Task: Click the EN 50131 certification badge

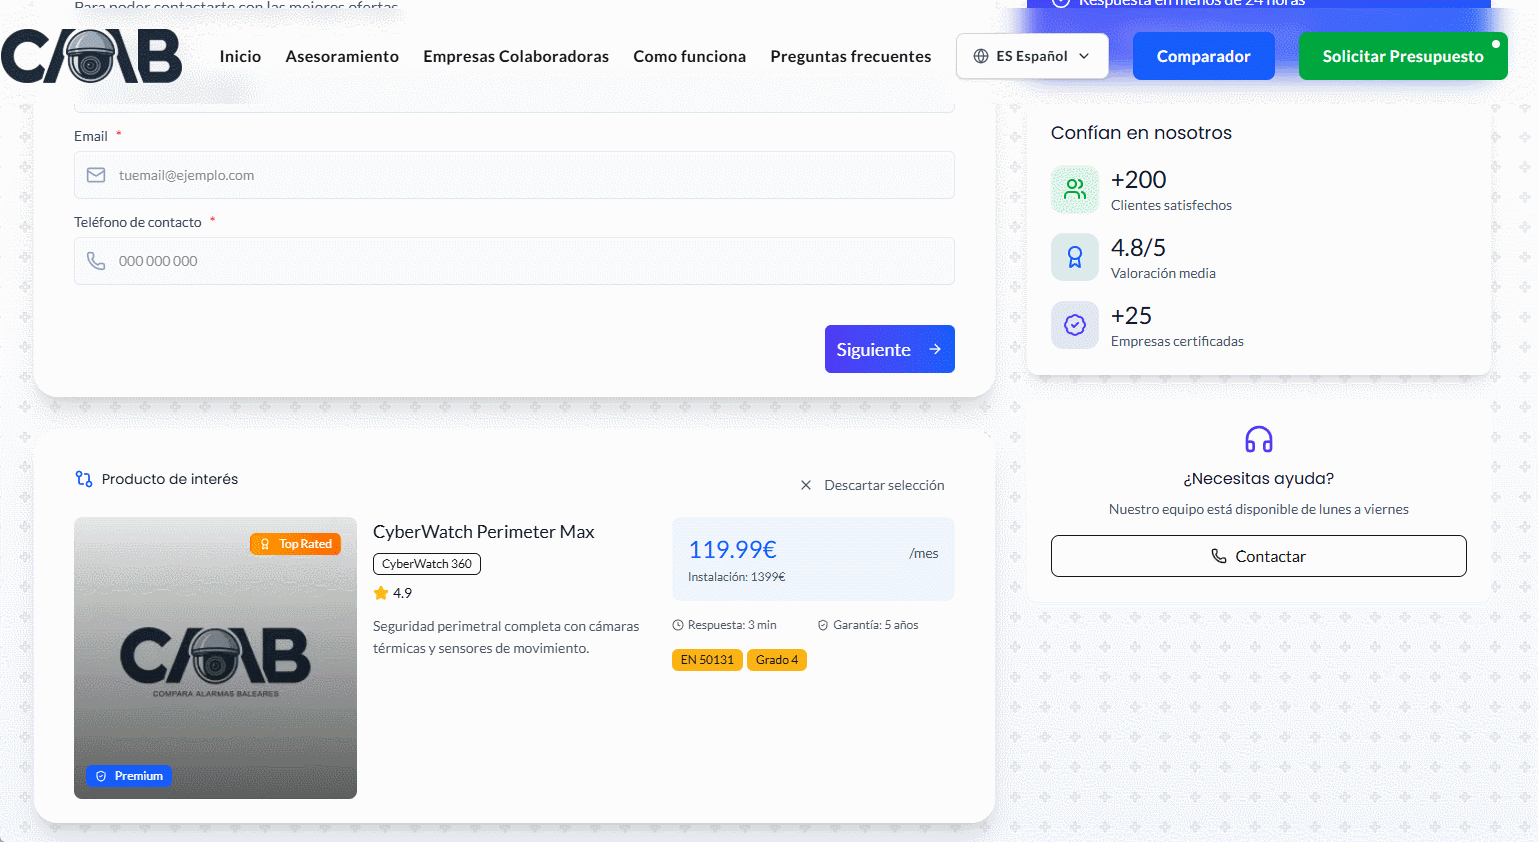Action: [707, 660]
